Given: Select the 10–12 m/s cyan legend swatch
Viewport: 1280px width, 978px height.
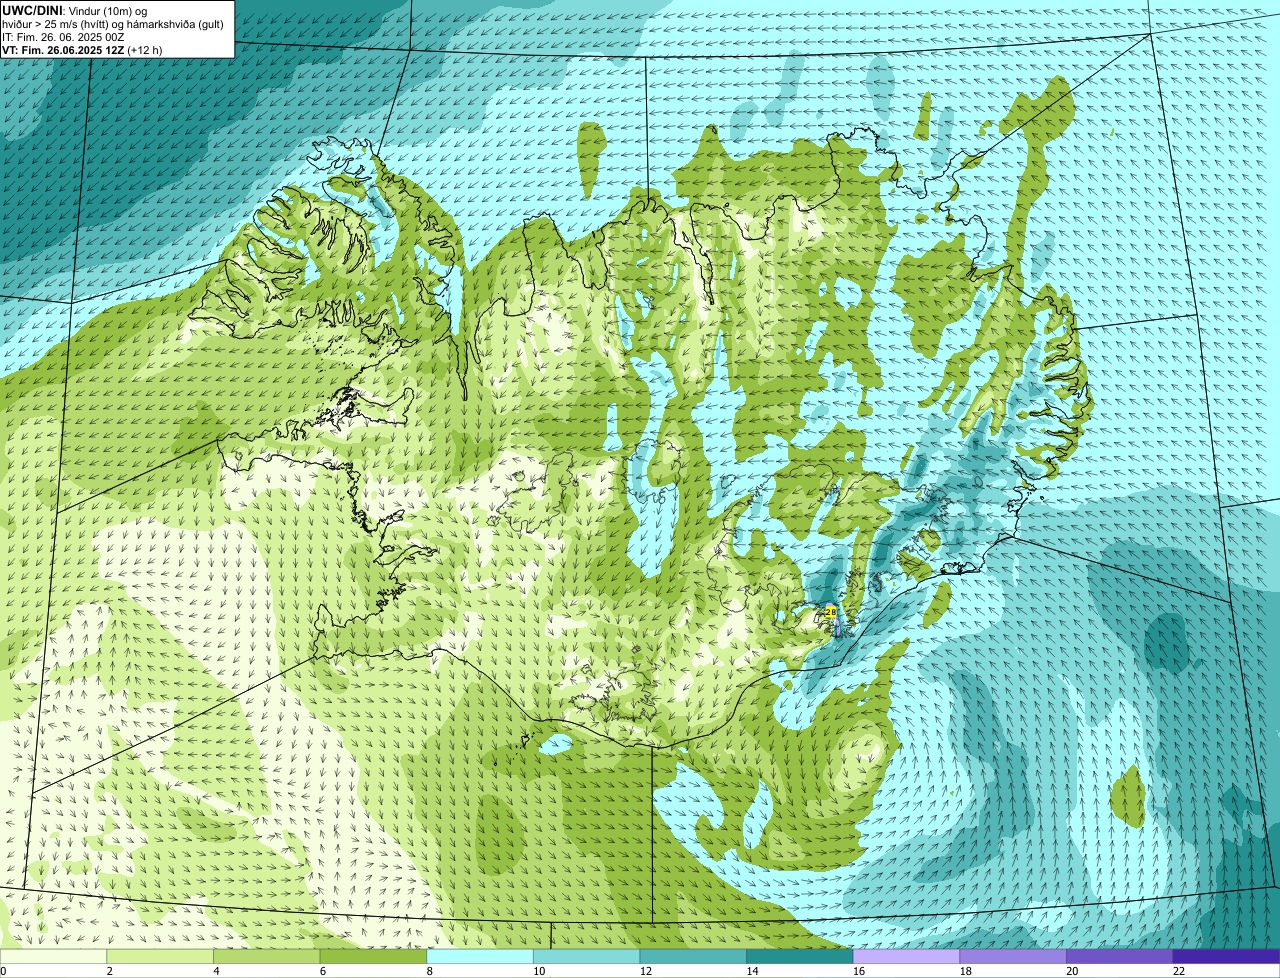Looking at the screenshot, I should (x=586, y=956).
